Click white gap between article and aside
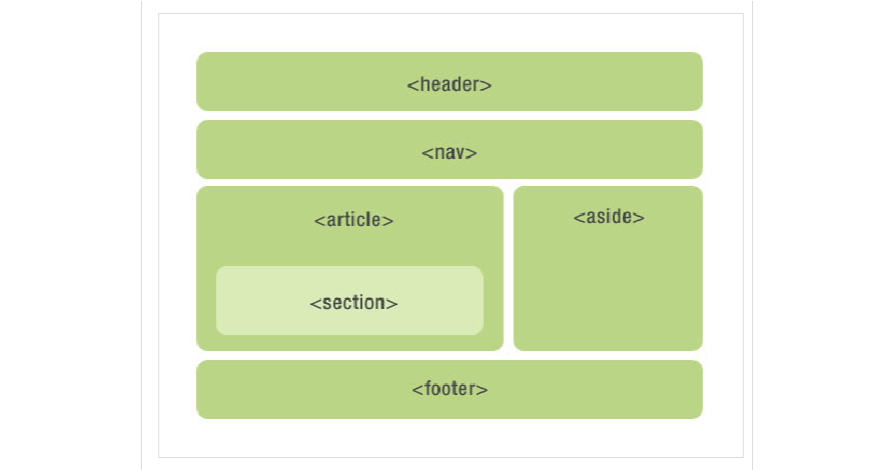Image resolution: width=893 pixels, height=470 pixels. pyautogui.click(x=508, y=268)
